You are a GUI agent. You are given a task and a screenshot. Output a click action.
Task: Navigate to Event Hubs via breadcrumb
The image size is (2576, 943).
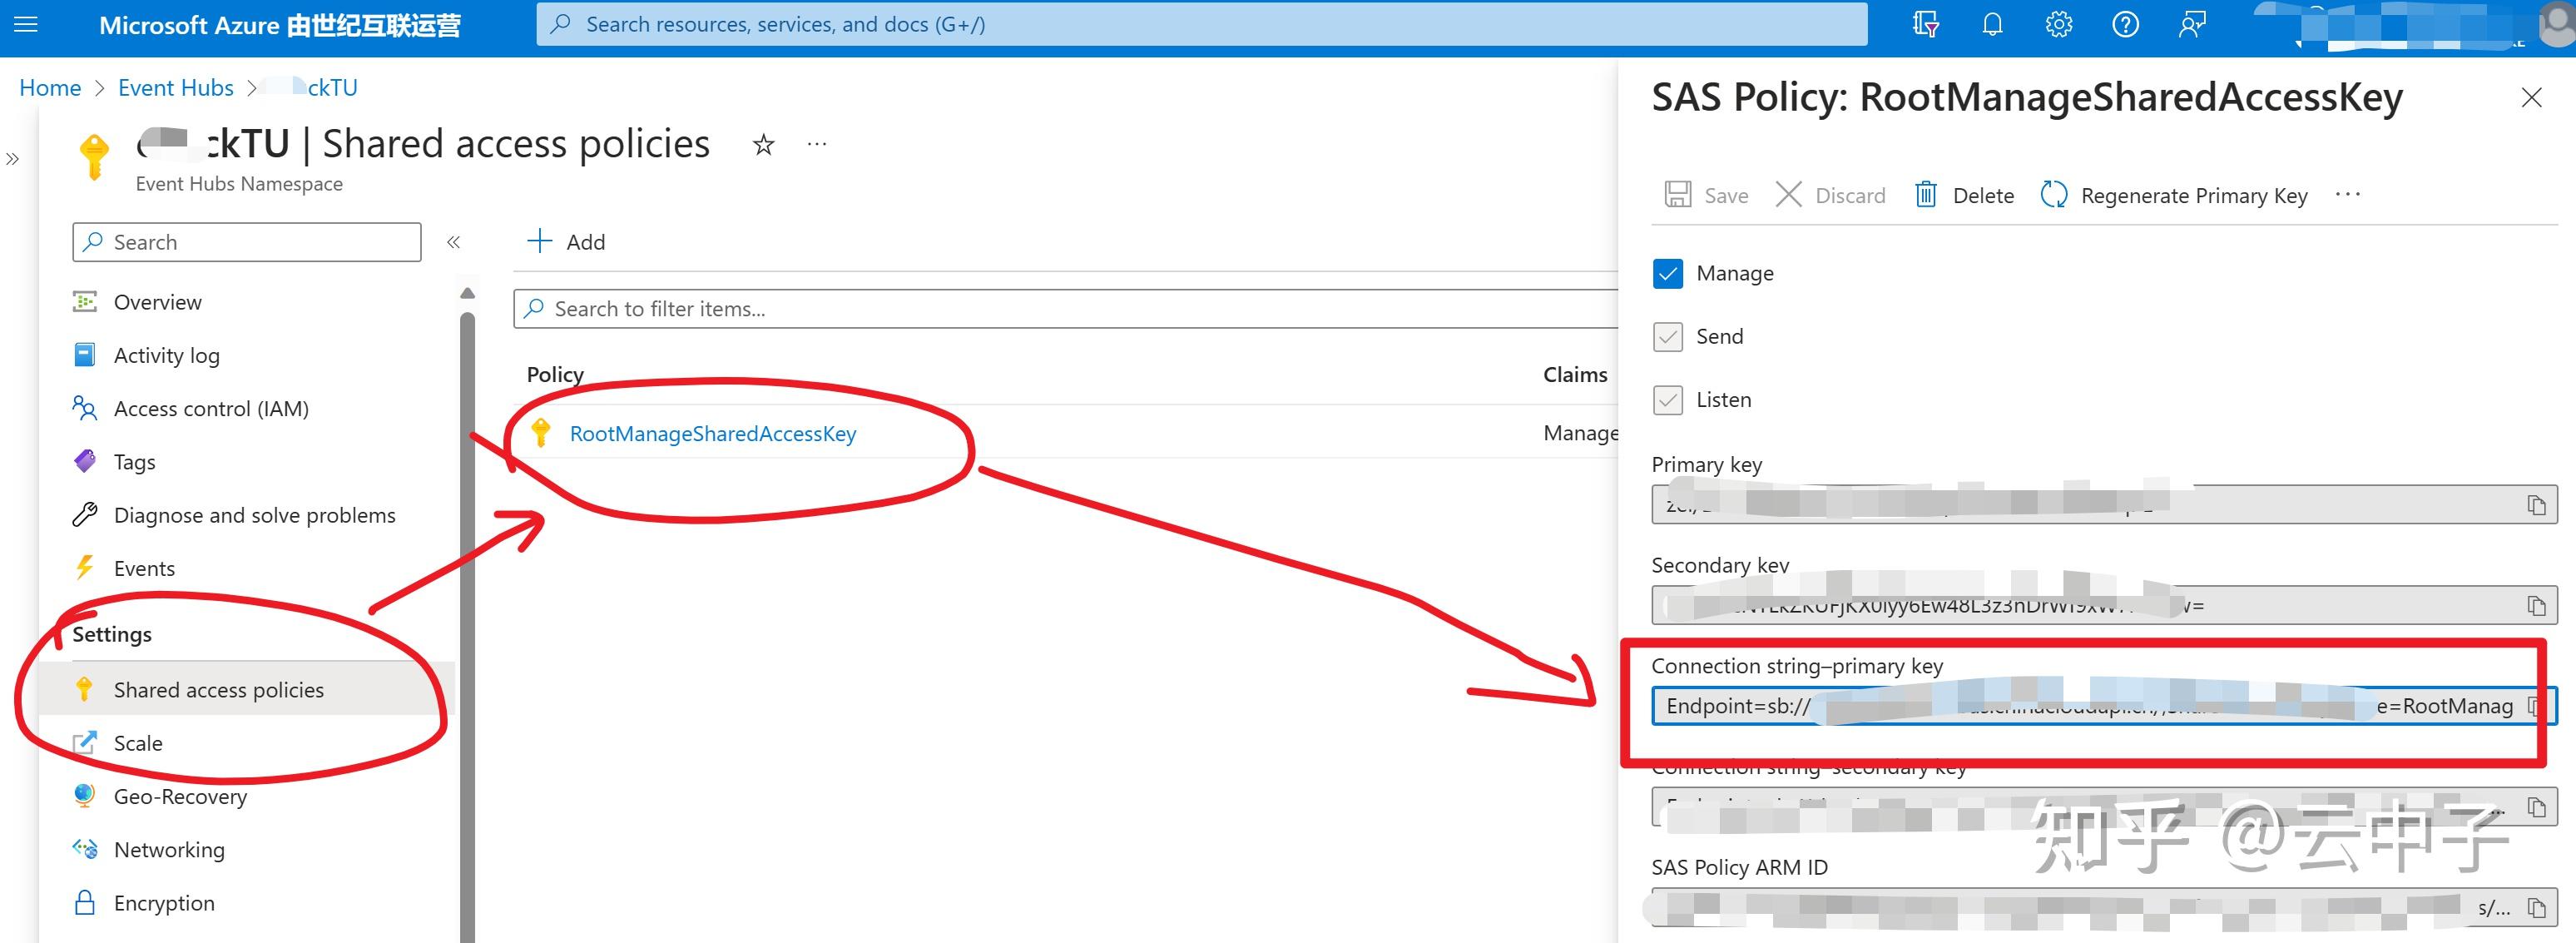tap(175, 88)
